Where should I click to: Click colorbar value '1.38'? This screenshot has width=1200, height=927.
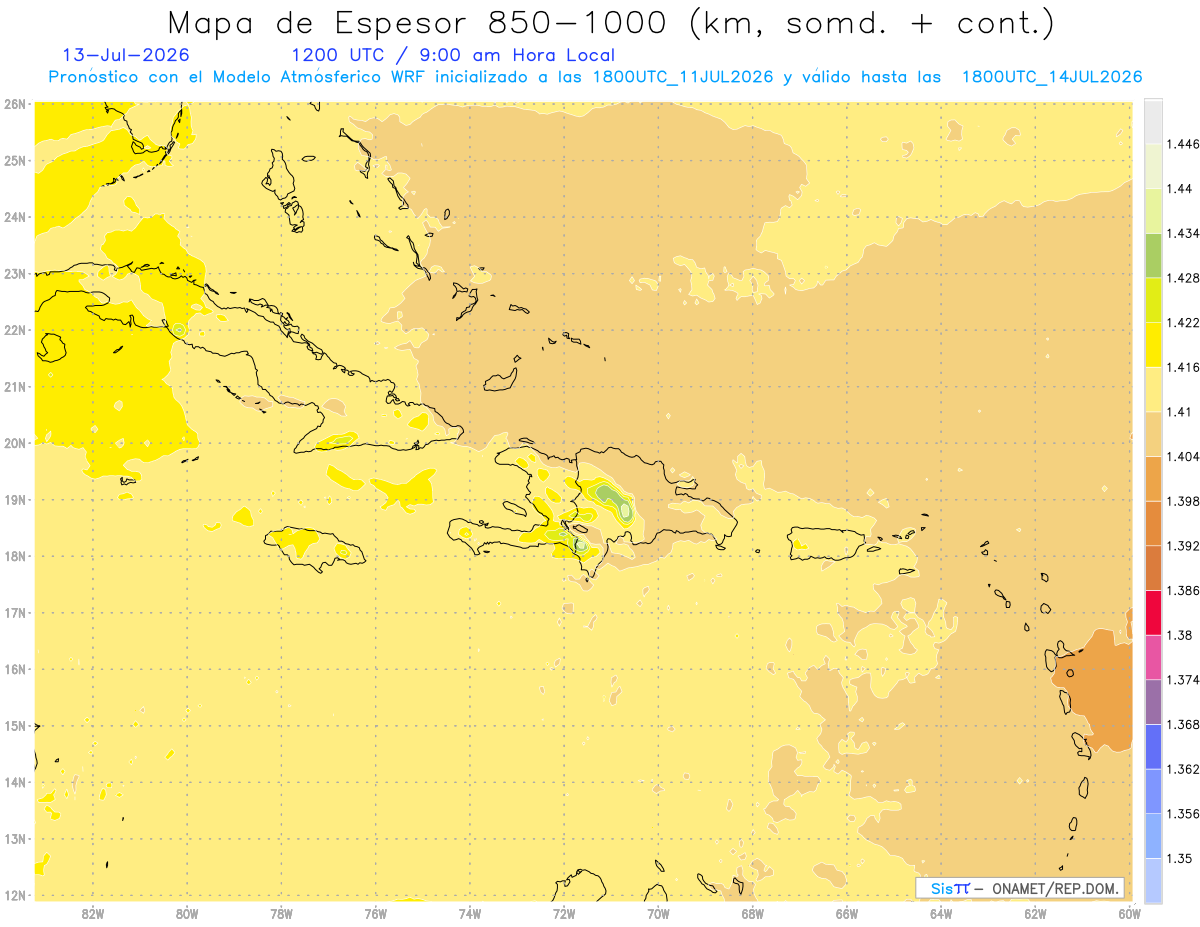1179,635
